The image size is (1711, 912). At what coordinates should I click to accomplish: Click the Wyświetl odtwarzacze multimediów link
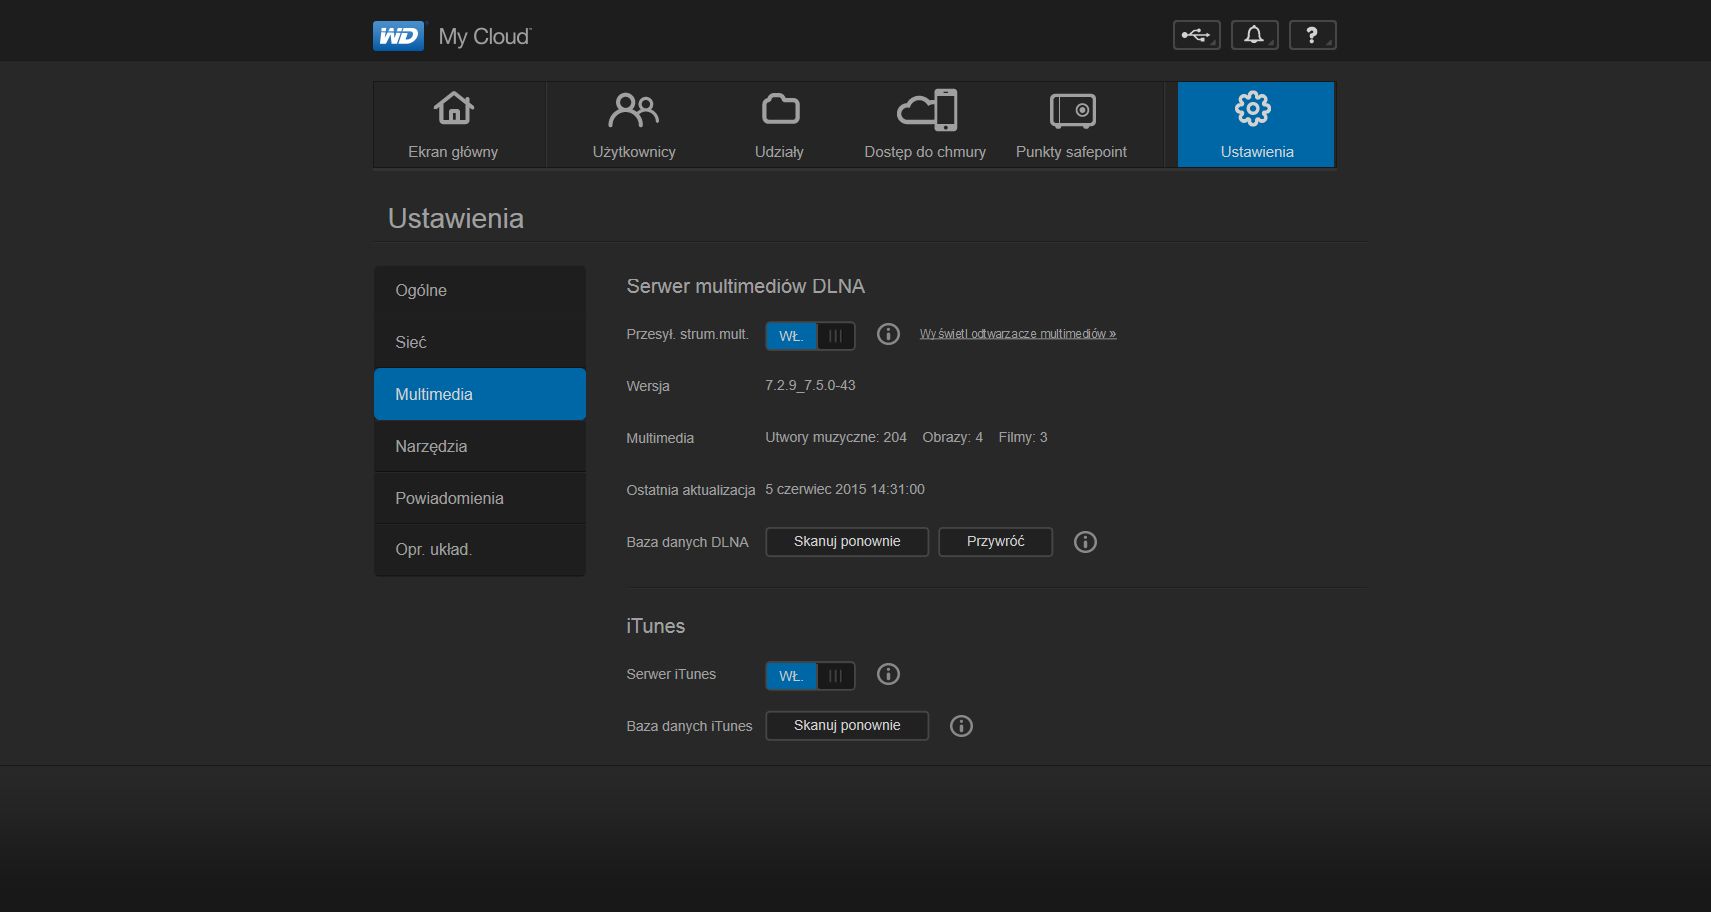click(x=1018, y=334)
